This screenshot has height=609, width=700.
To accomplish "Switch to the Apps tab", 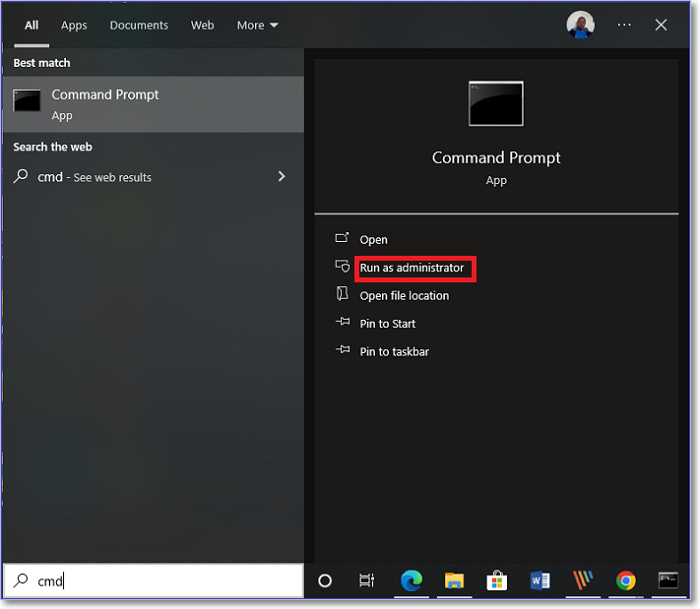I will click(x=74, y=25).
